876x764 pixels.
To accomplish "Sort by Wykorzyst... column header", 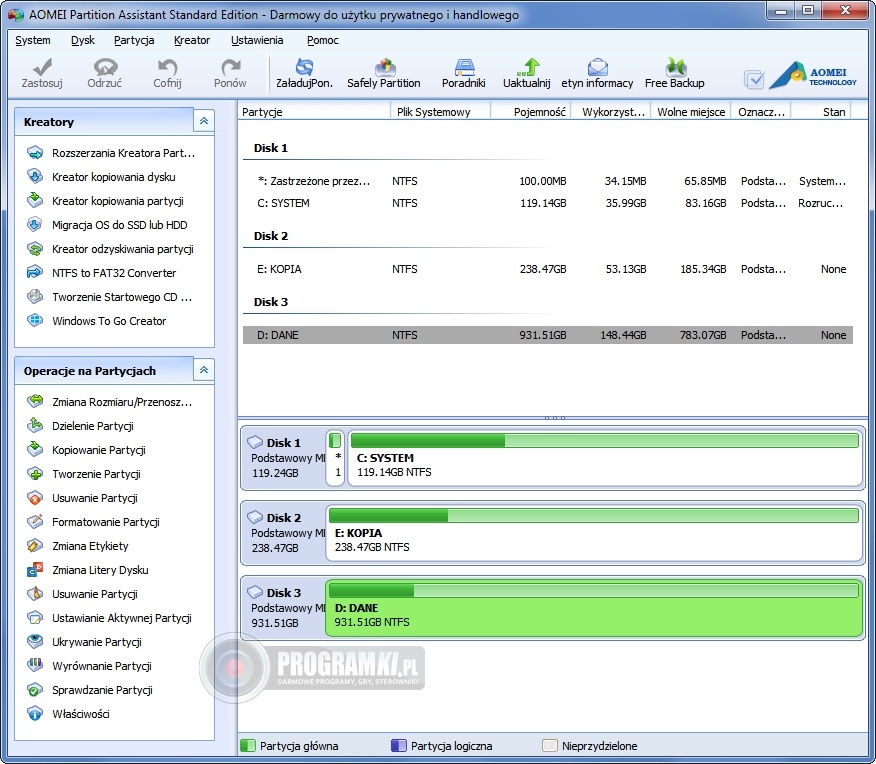I will pos(611,112).
